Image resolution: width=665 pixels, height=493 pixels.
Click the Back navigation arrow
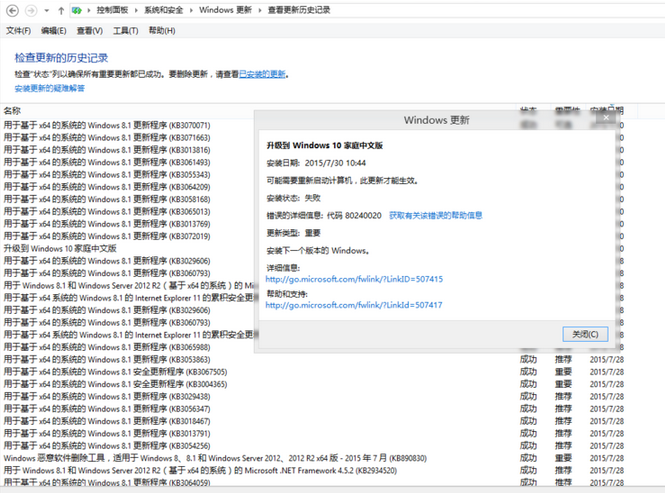tap(13, 11)
